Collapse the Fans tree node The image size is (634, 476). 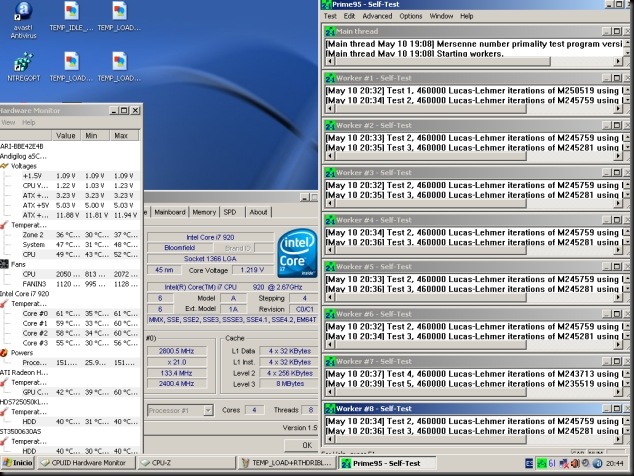(18, 264)
